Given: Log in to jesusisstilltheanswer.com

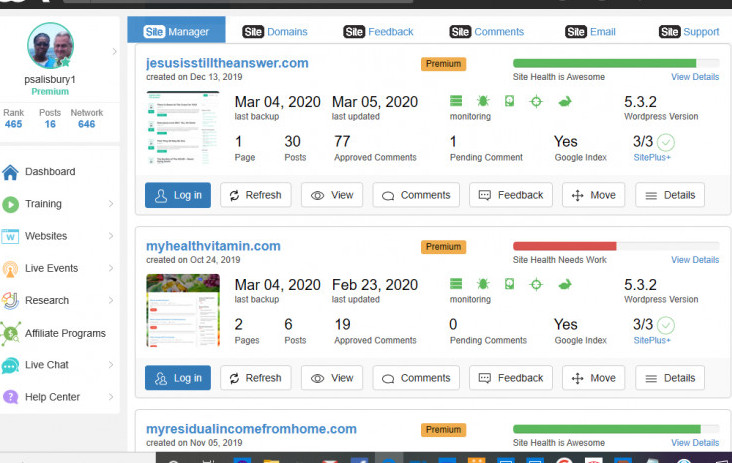Looking at the screenshot, I should [178, 195].
